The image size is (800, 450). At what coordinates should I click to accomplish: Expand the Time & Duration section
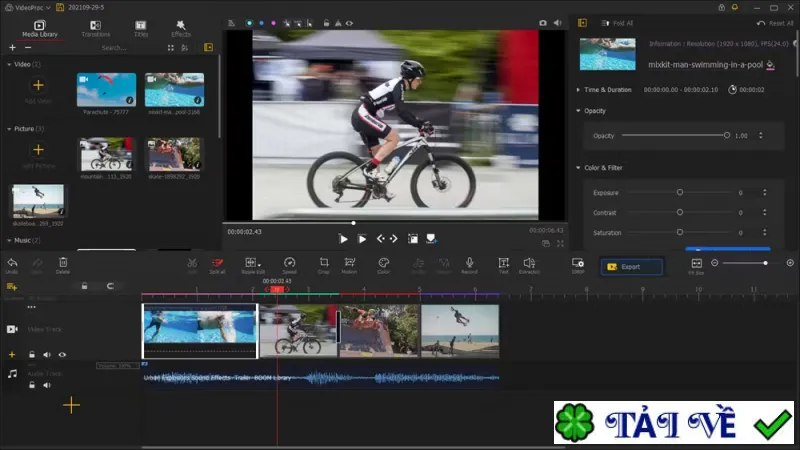coord(578,90)
